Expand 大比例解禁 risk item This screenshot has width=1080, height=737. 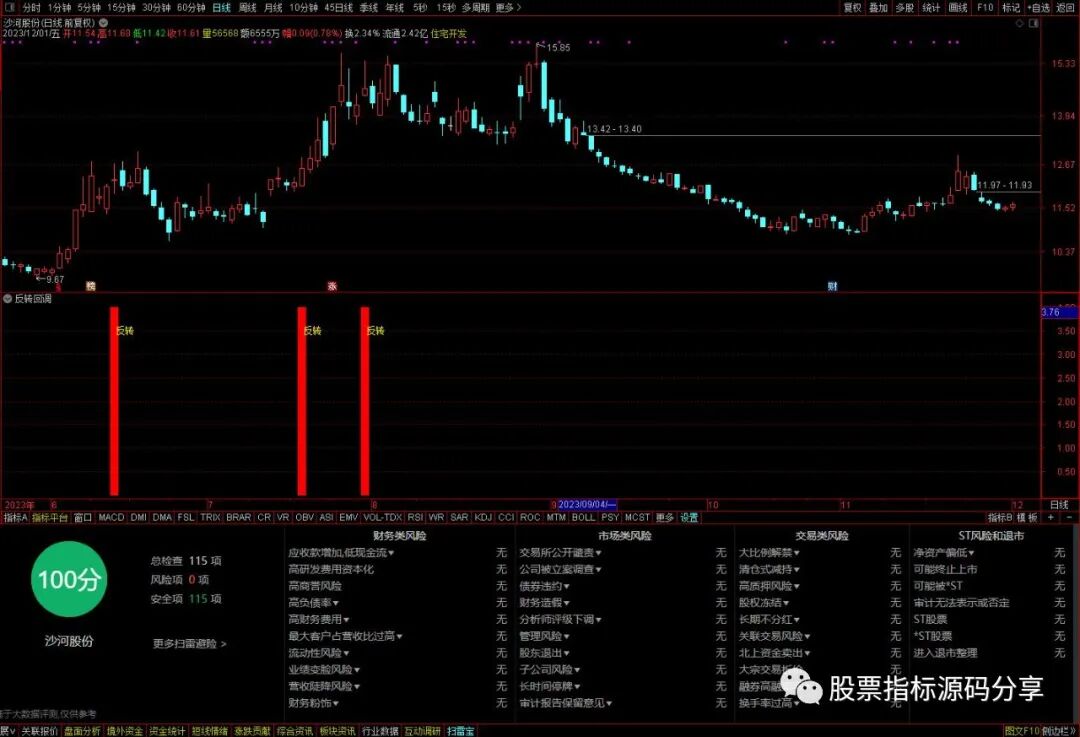pos(769,552)
